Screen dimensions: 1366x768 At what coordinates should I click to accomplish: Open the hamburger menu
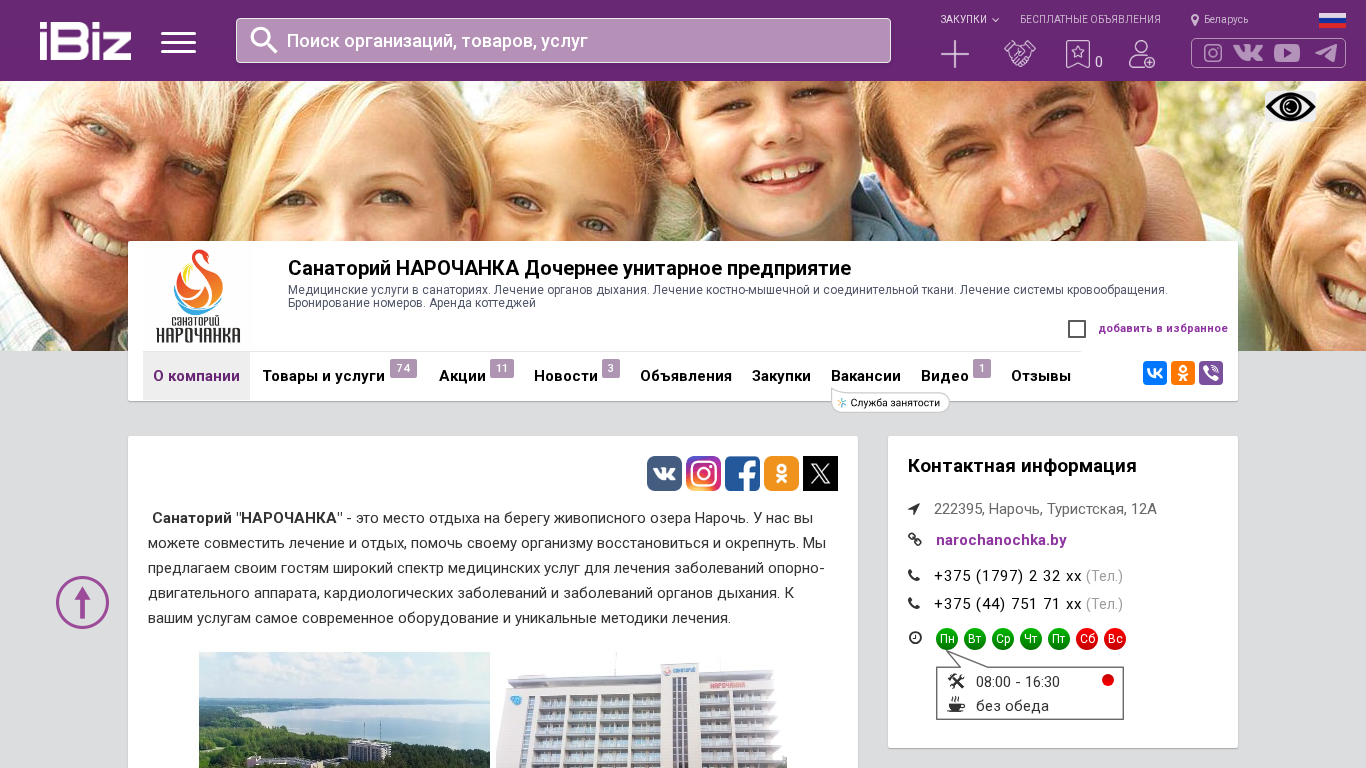[x=178, y=42]
